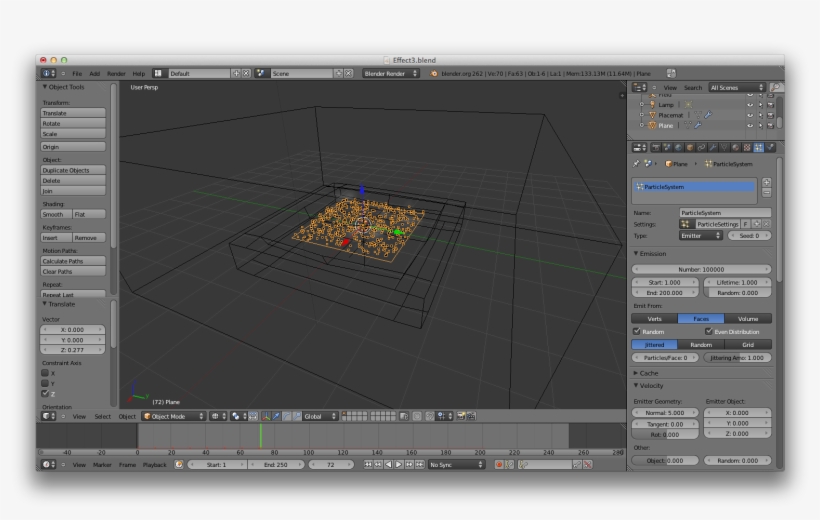Click Placemat's modifier wrench icon in outliner
Image resolution: width=820 pixels, height=520 pixels.
[x=708, y=115]
